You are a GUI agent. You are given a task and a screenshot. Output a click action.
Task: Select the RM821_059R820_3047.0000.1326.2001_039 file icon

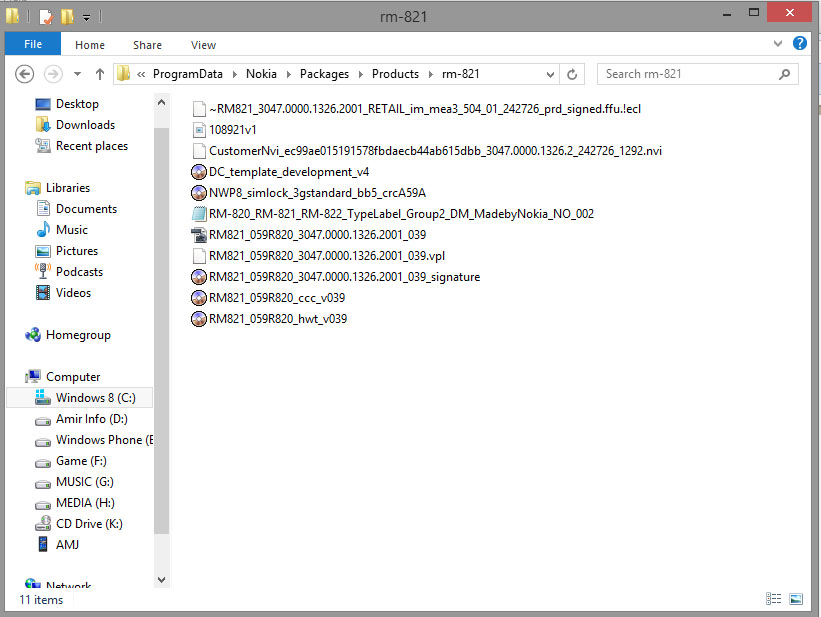tap(199, 235)
